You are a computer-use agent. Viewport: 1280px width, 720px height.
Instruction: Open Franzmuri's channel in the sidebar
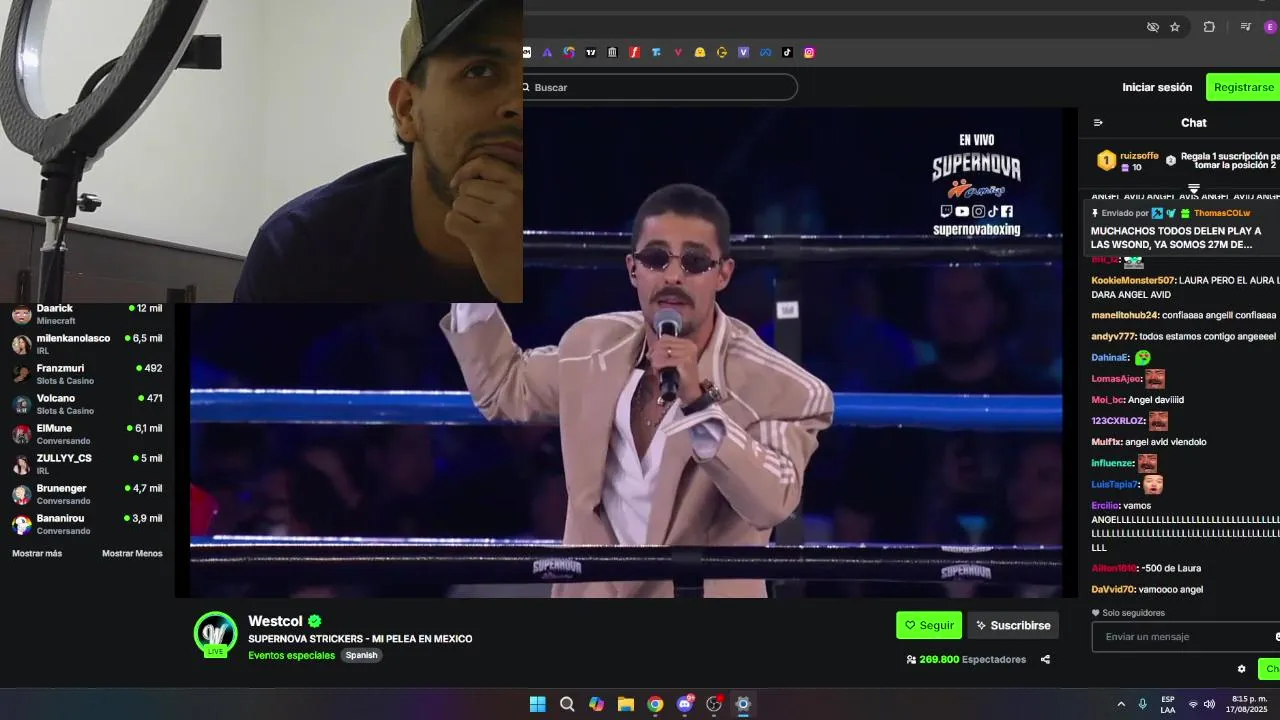pos(87,374)
